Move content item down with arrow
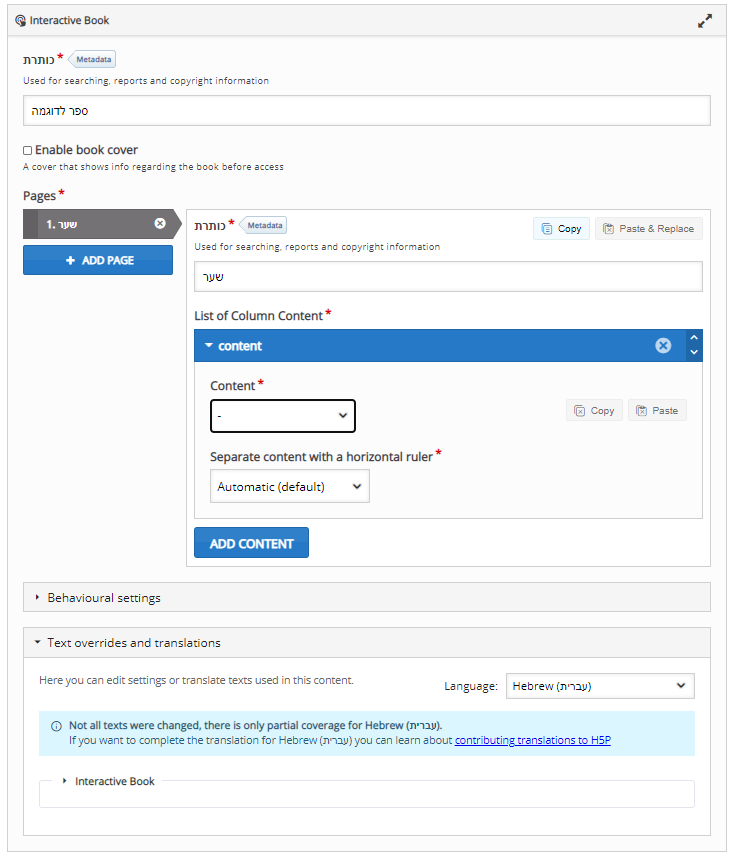 click(x=694, y=352)
